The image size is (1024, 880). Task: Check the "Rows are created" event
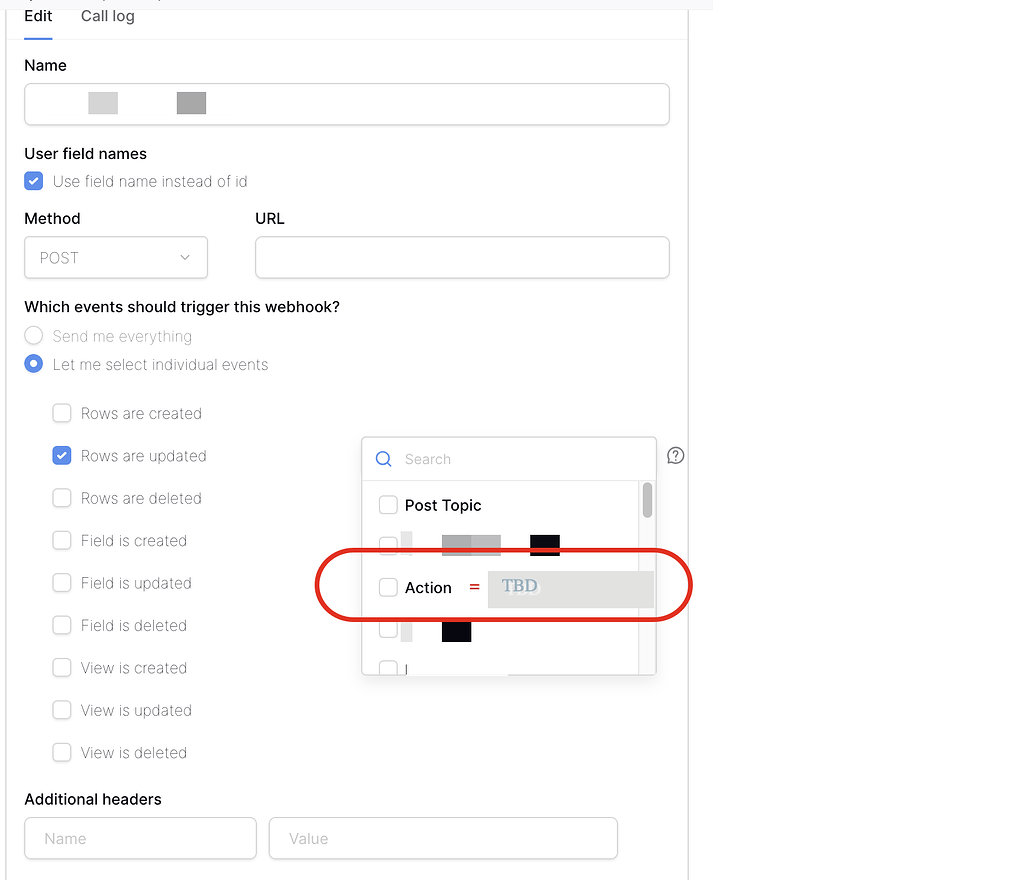click(61, 413)
